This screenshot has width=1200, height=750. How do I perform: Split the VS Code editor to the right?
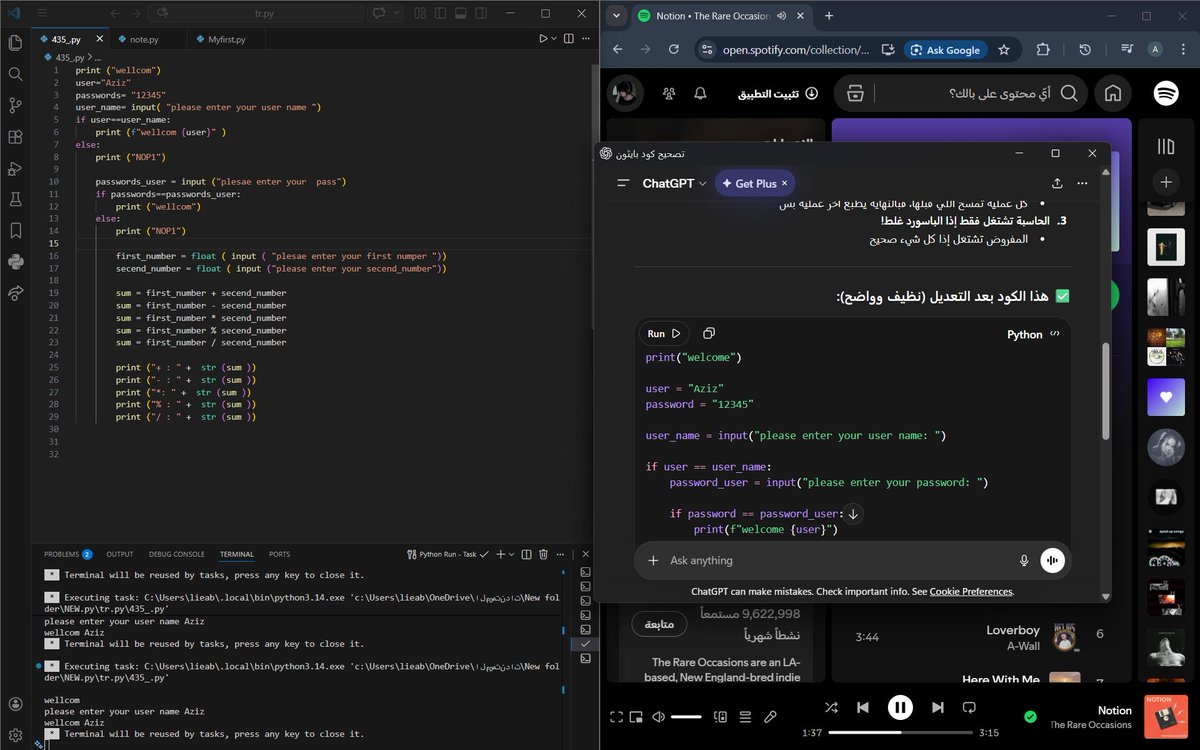[571, 39]
